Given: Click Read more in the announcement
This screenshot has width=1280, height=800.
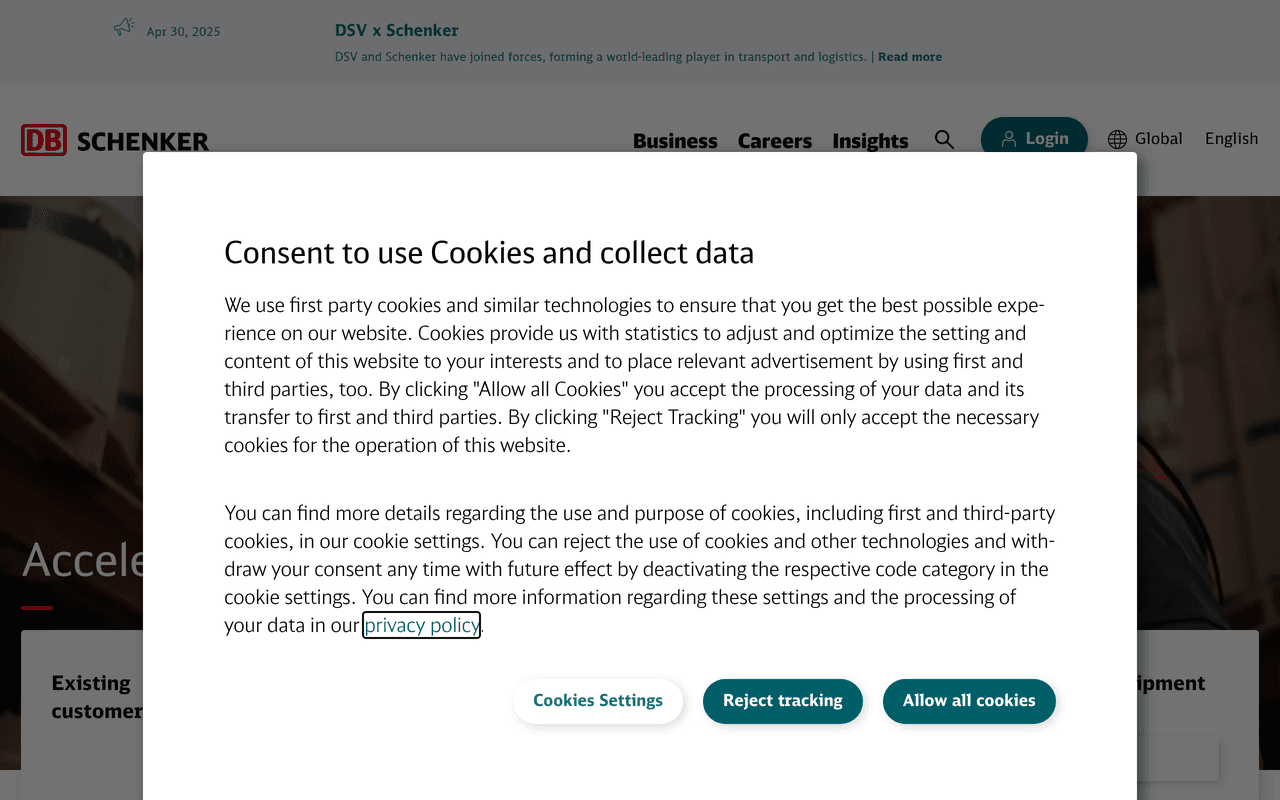Looking at the screenshot, I should click(910, 57).
